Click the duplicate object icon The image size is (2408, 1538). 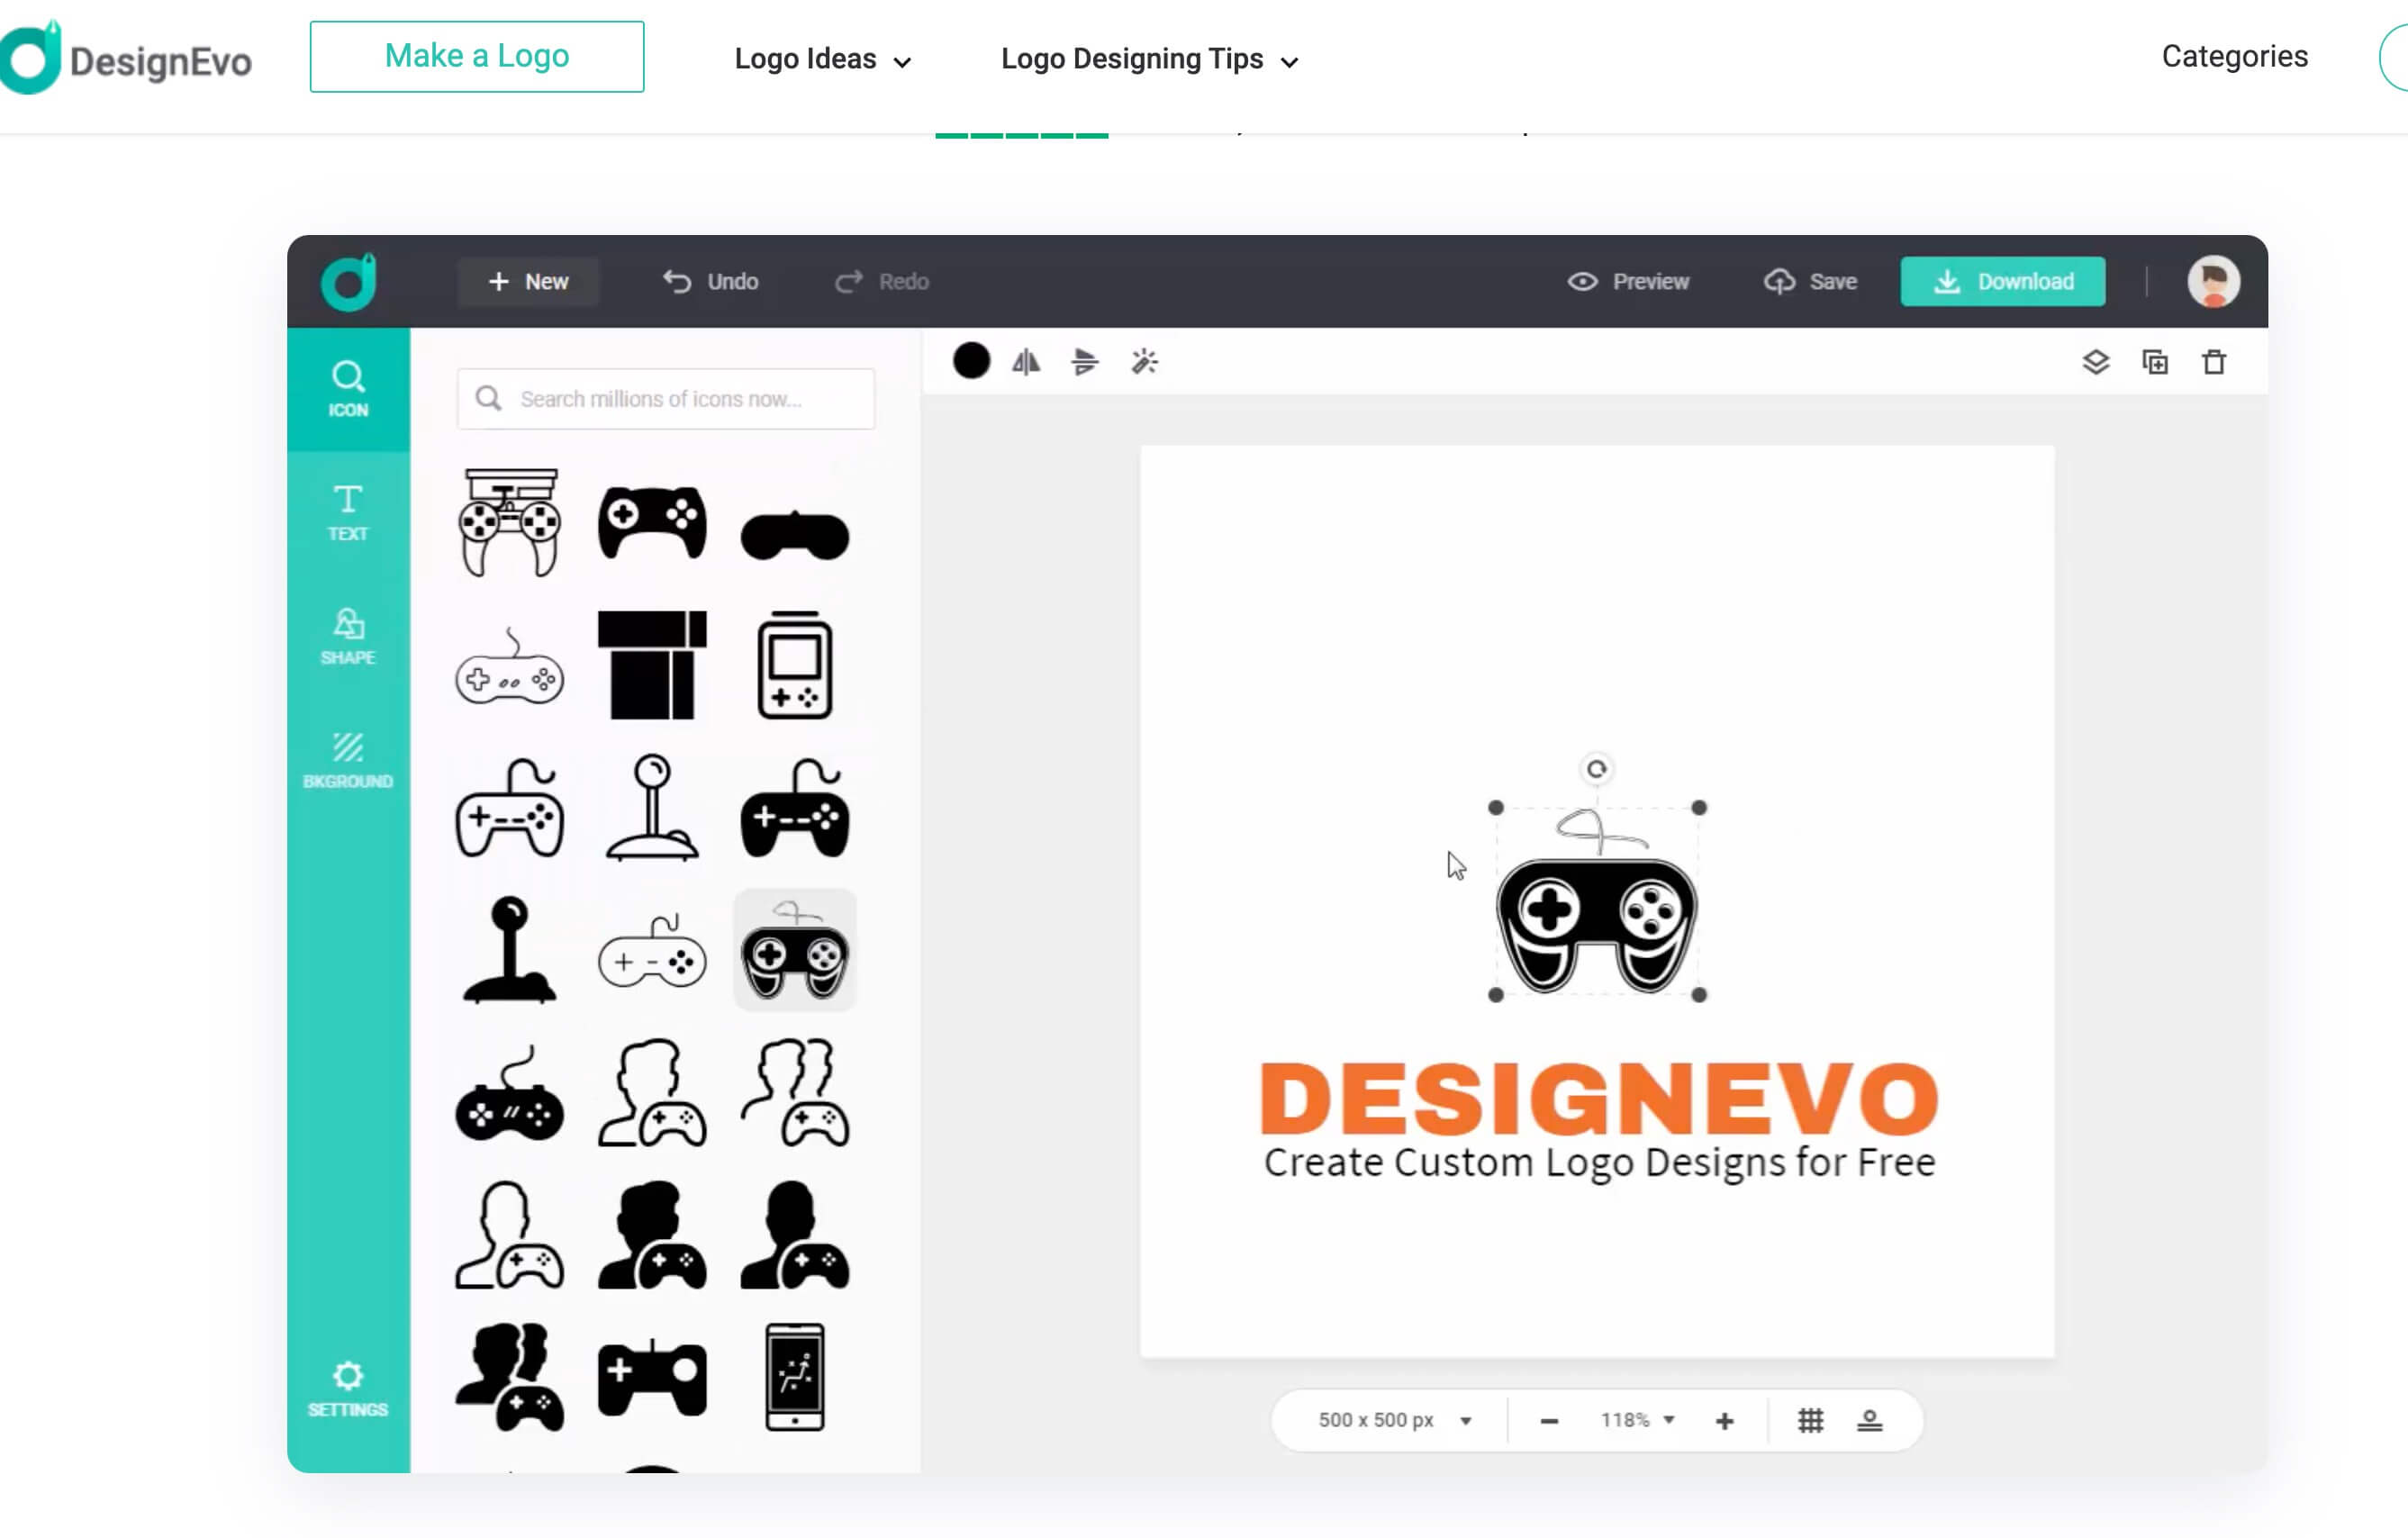2155,362
